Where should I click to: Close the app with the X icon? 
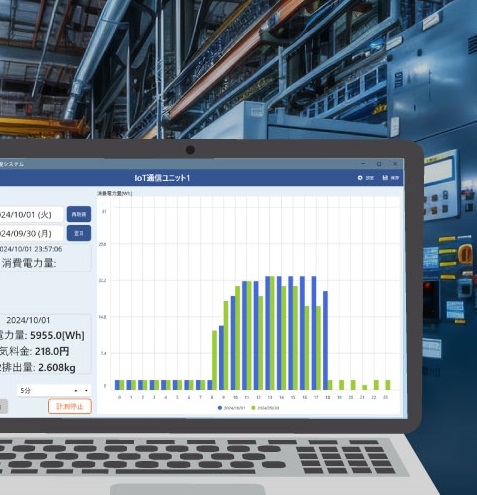click(x=395, y=164)
